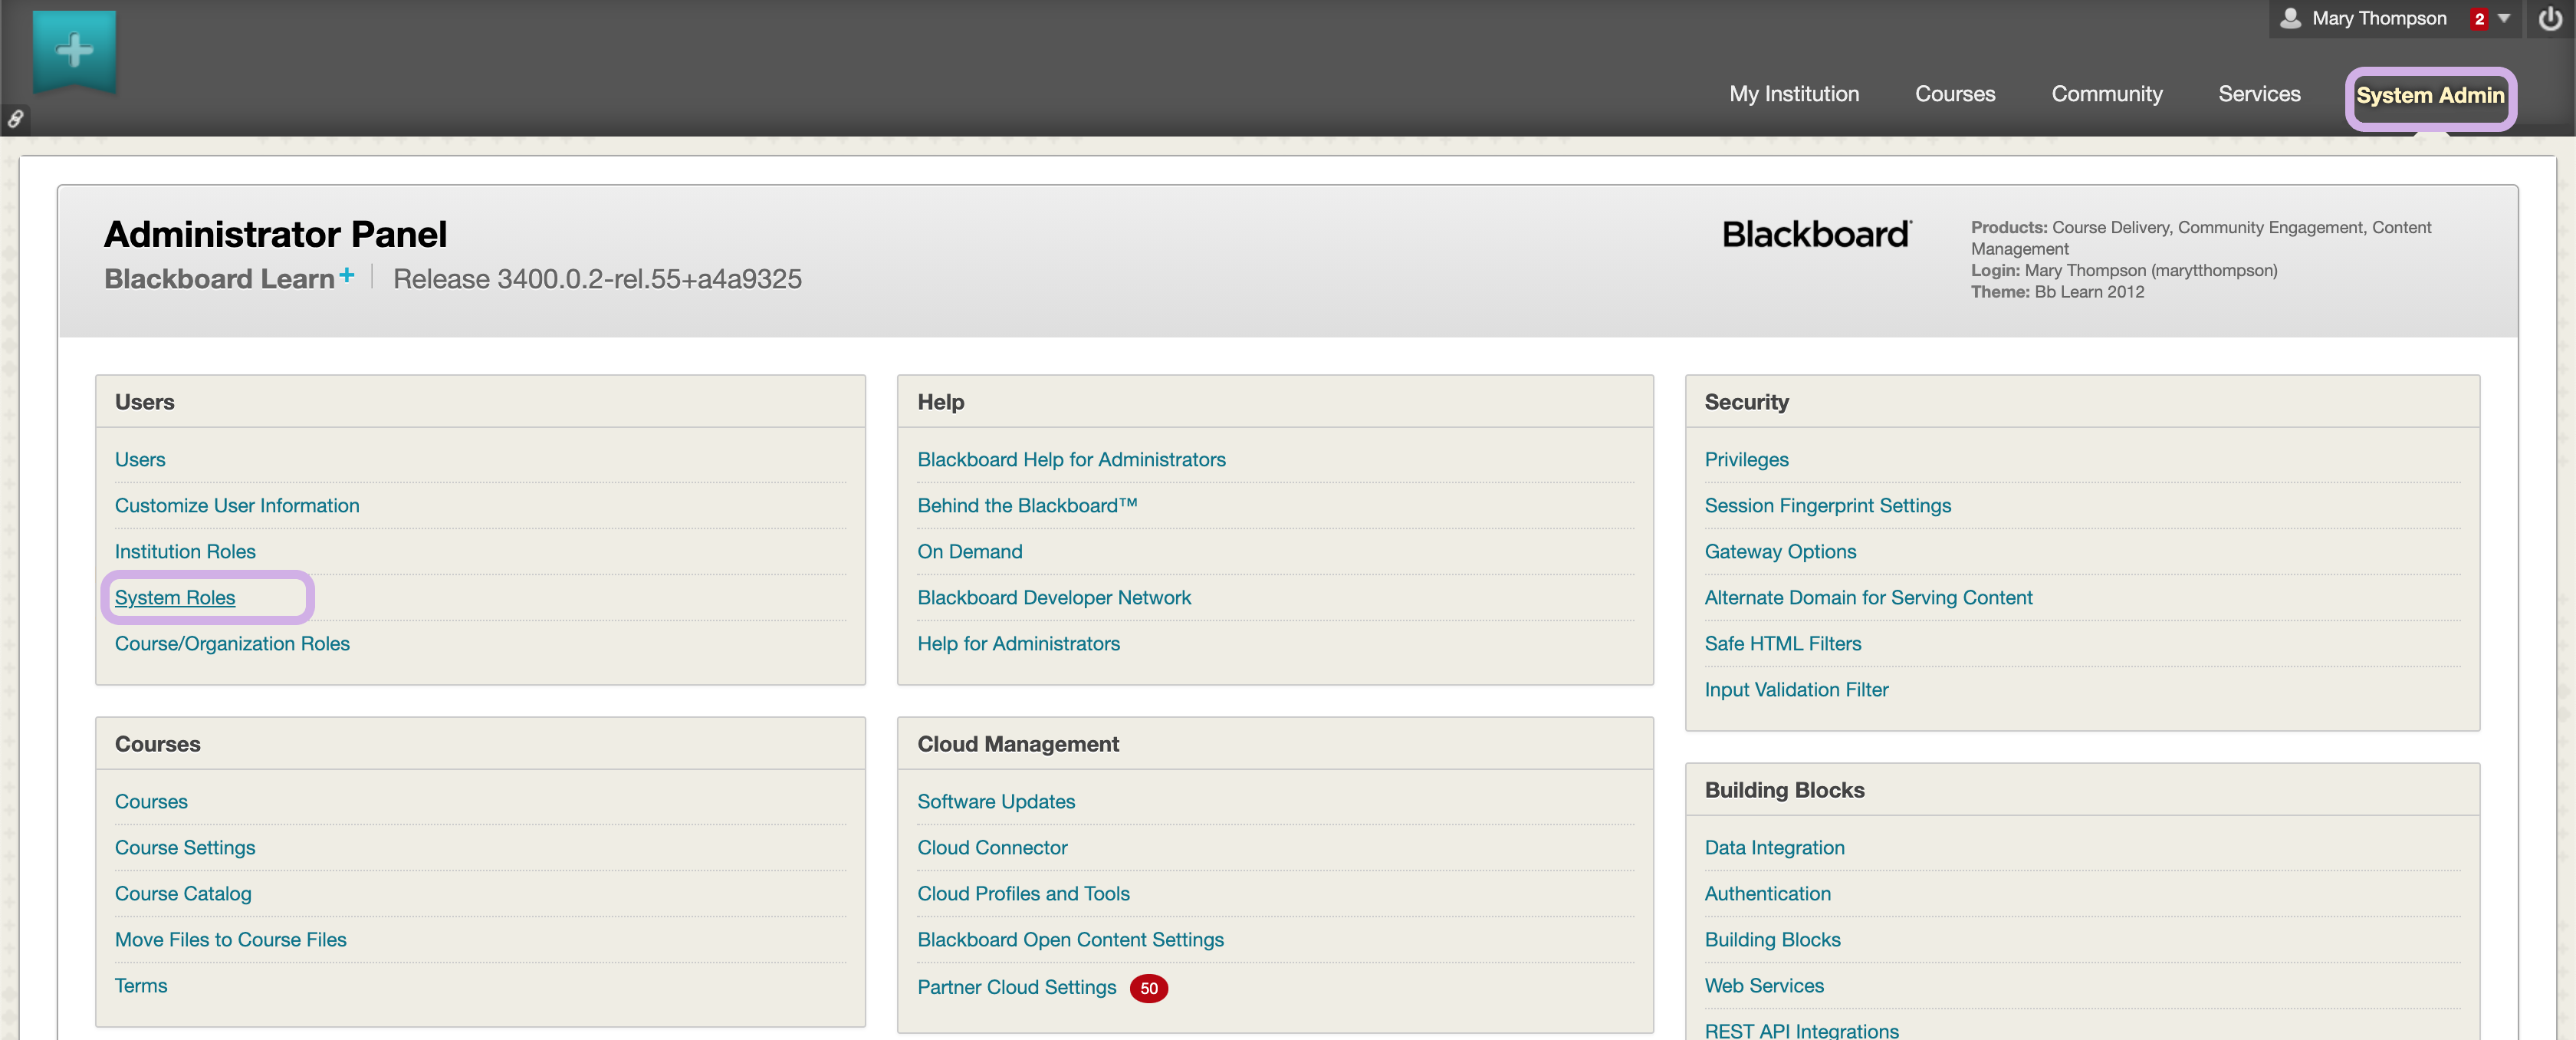
Task: Click the red 50 badge on Partner Cloud Settings
Action: pyautogui.click(x=1148, y=988)
